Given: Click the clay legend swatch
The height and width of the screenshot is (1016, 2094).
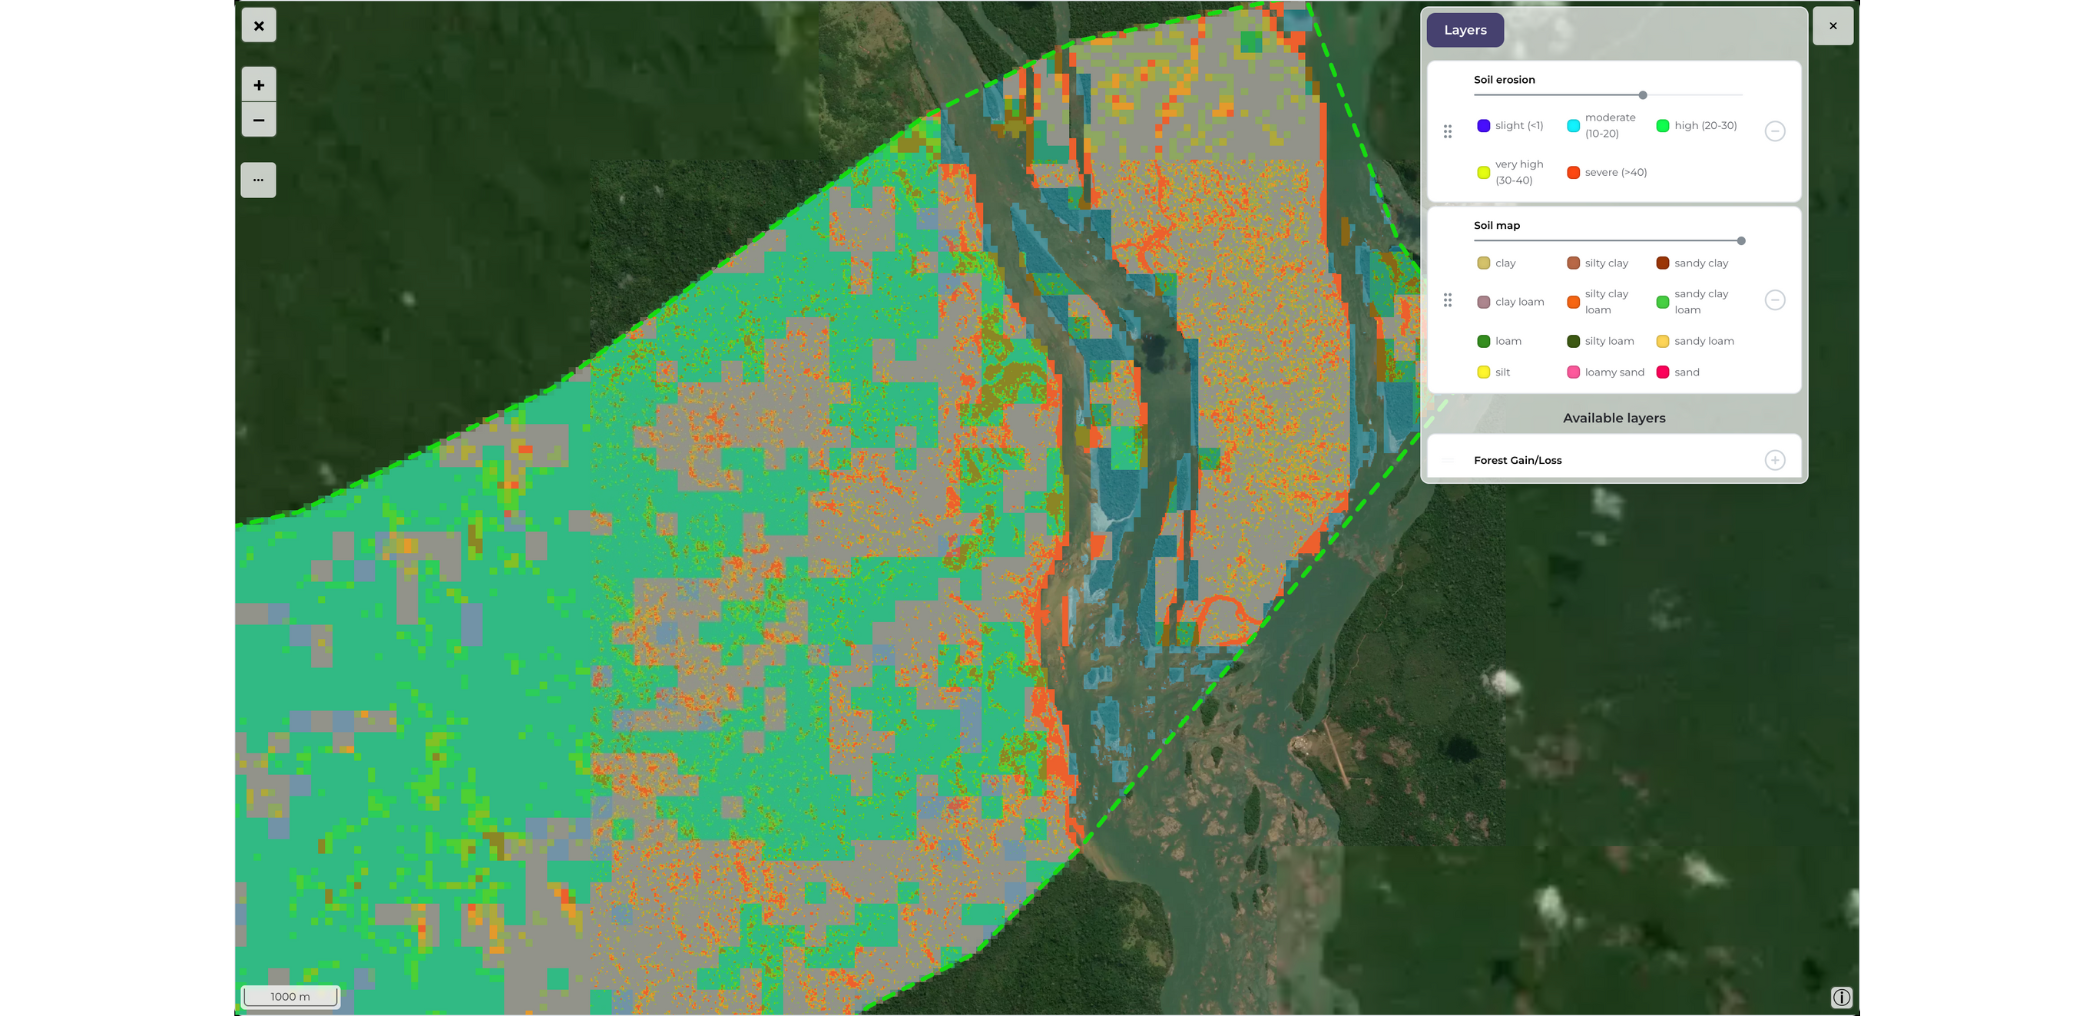Looking at the screenshot, I should pos(1484,263).
